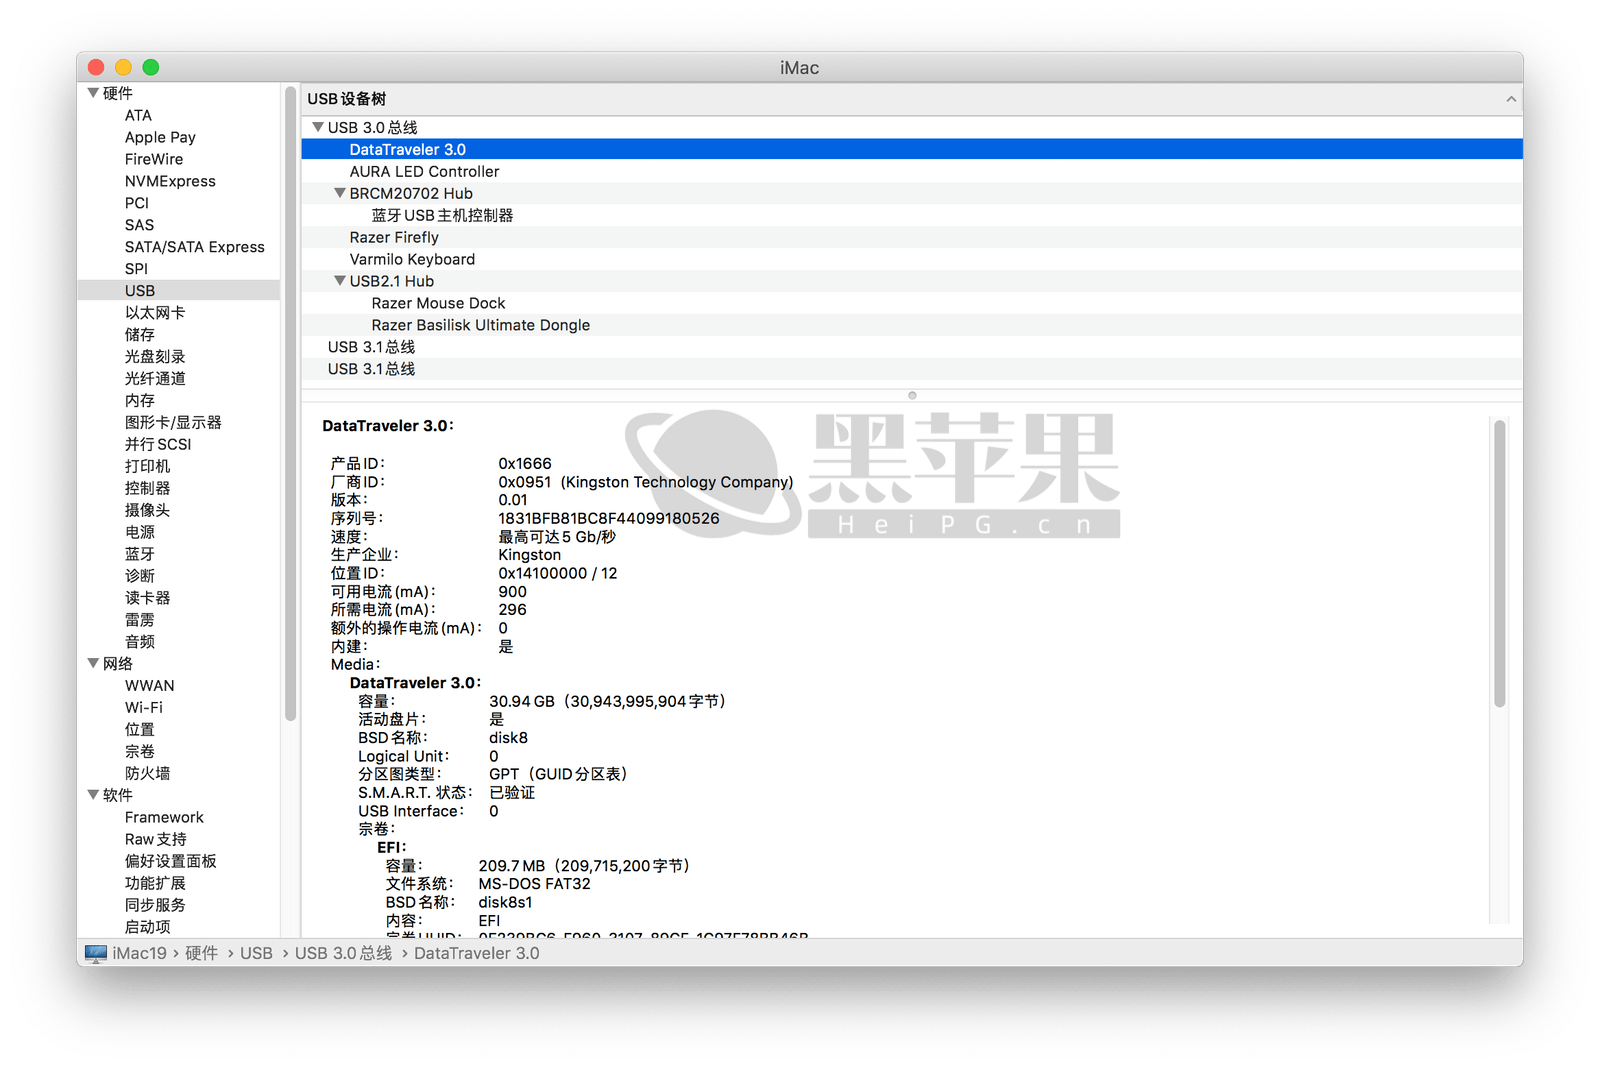Click the USB 设备树 header sort chevron

point(1511,99)
